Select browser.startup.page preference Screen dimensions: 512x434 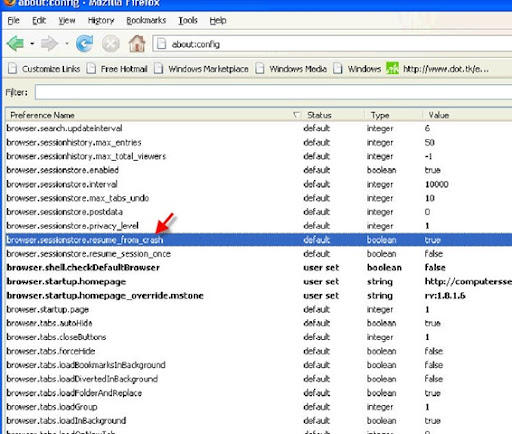coord(259,310)
